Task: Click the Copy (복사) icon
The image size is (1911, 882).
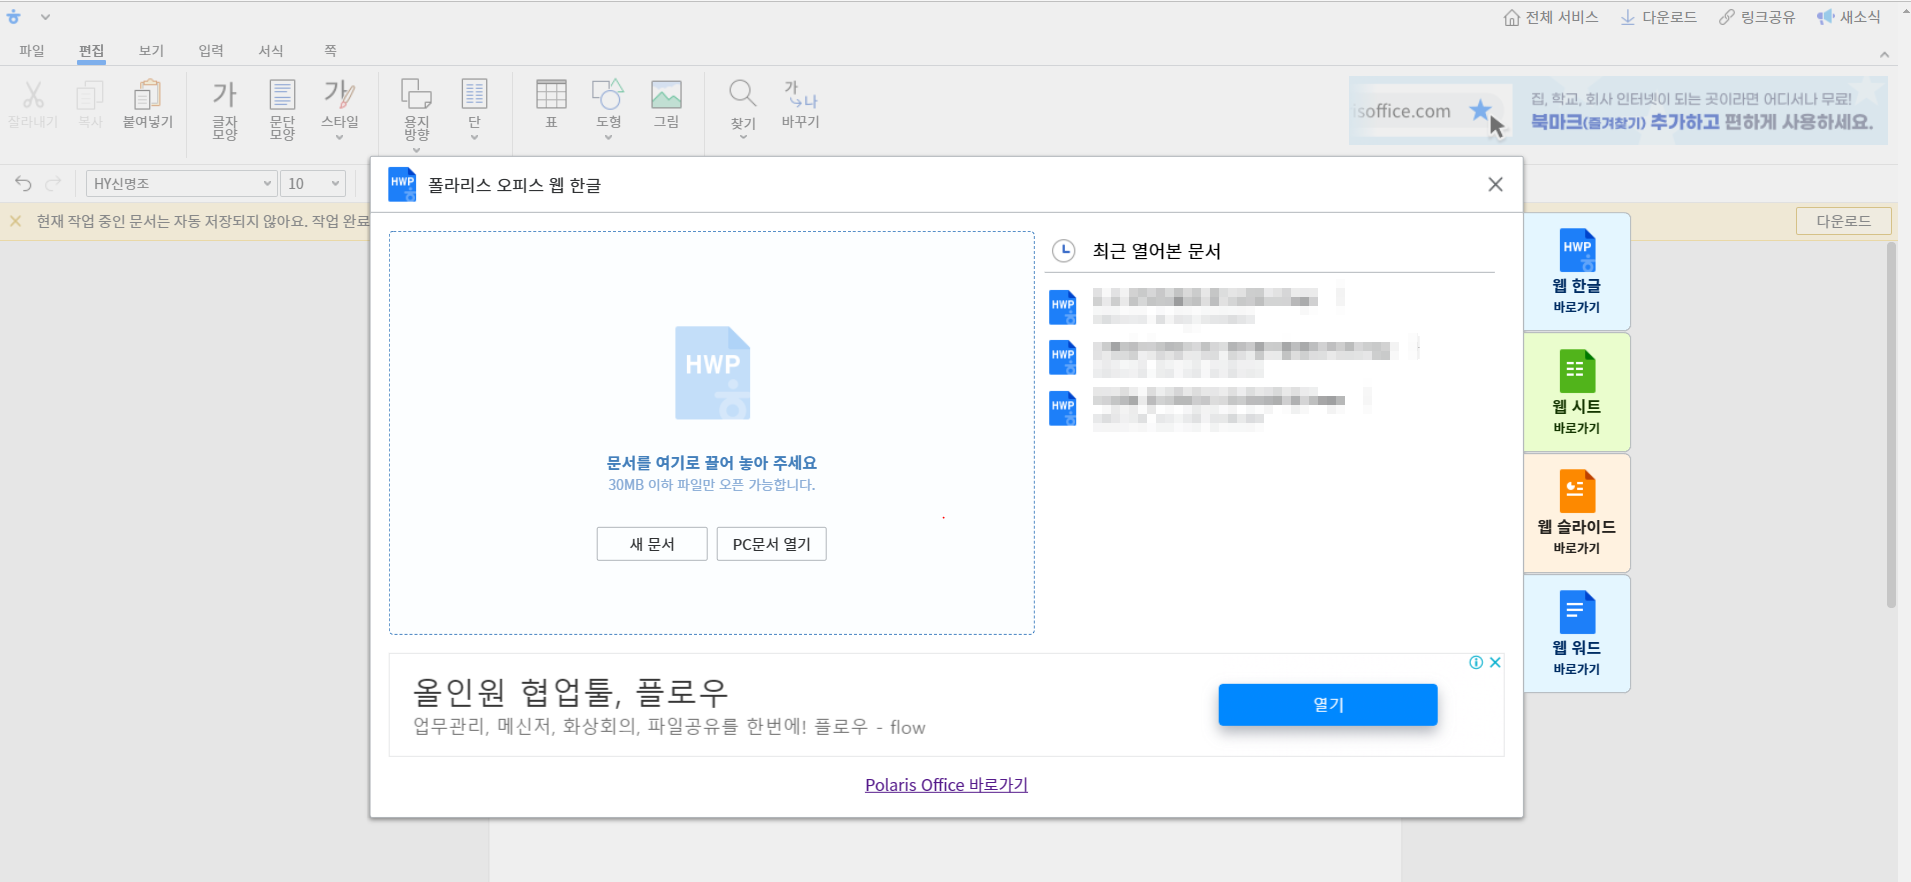Action: click(90, 95)
